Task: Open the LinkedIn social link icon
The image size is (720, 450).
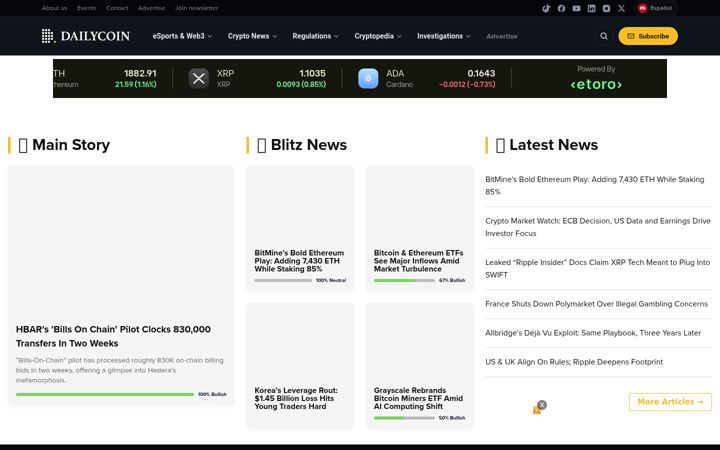Action: click(x=591, y=8)
